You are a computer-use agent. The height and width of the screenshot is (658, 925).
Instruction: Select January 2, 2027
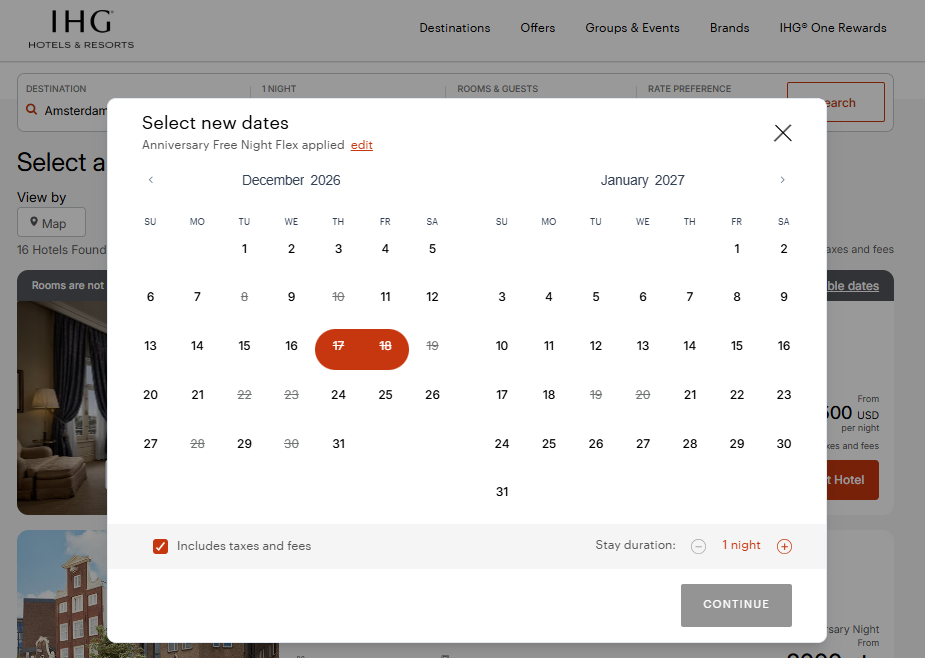point(783,249)
